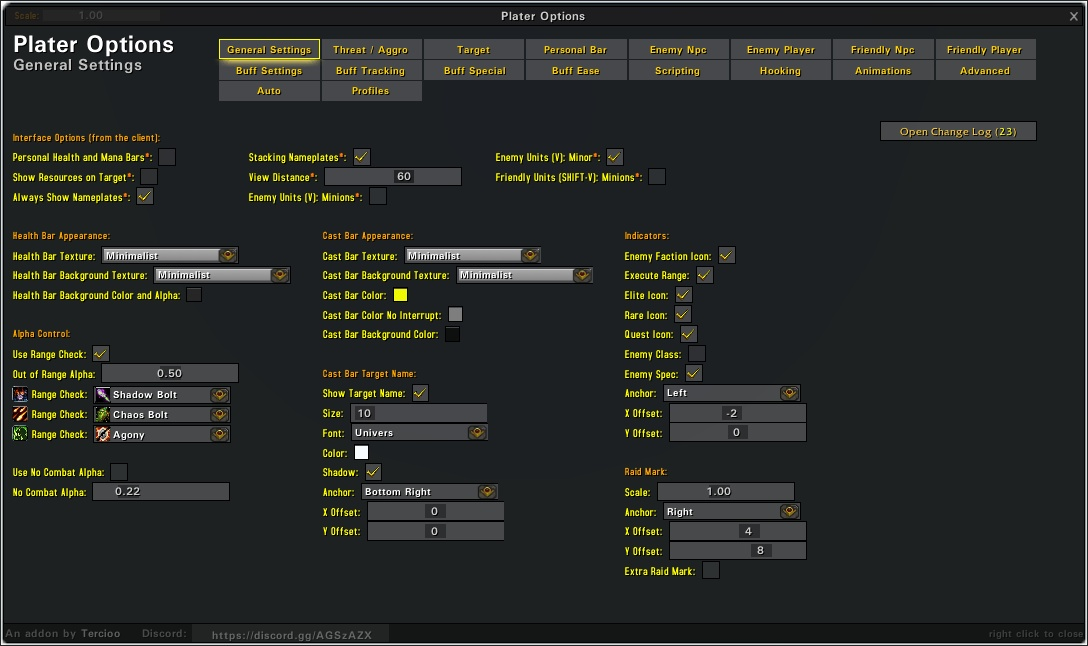Enable the Enemy Class indicator checkbox

(x=697, y=354)
